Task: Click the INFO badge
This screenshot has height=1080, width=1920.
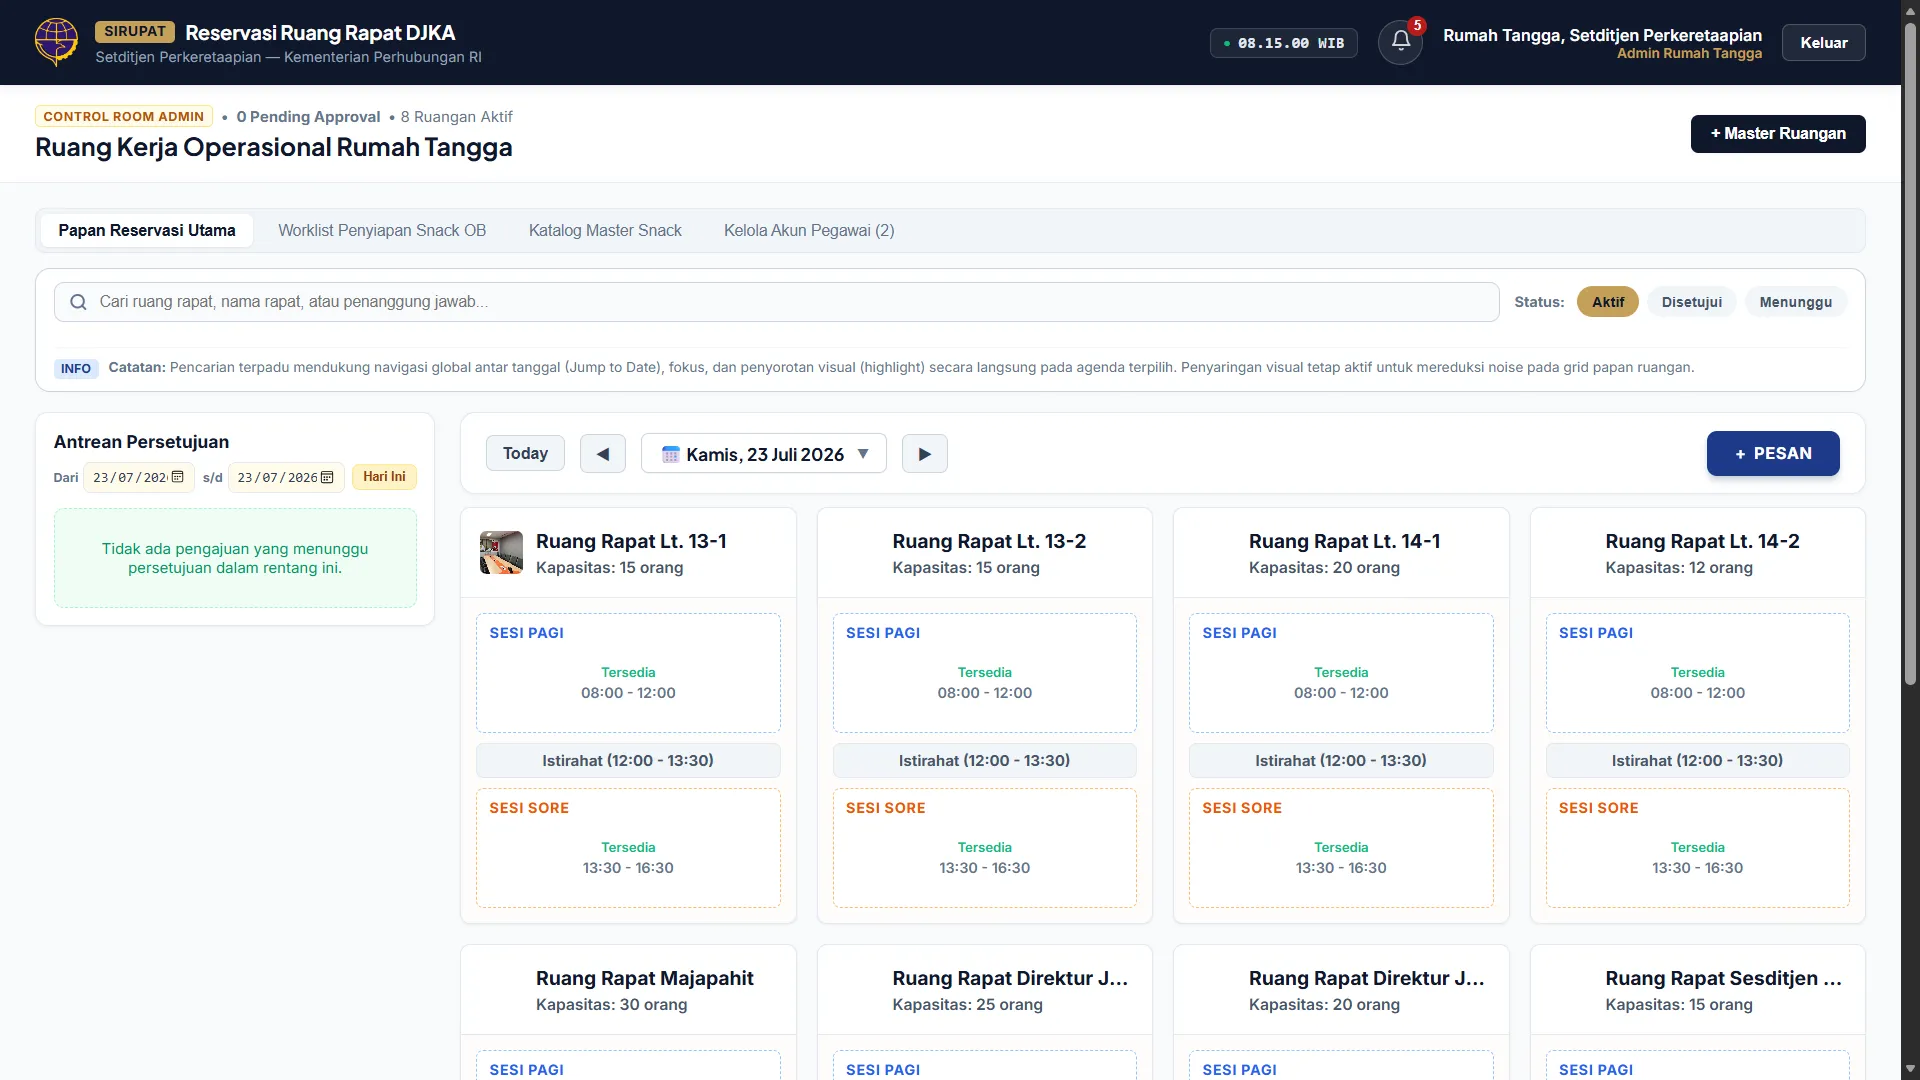Action: pos(76,368)
